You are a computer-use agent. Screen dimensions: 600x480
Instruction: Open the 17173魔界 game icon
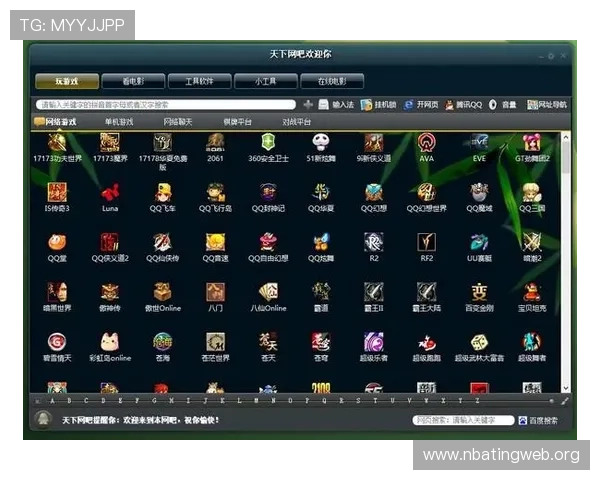point(110,147)
